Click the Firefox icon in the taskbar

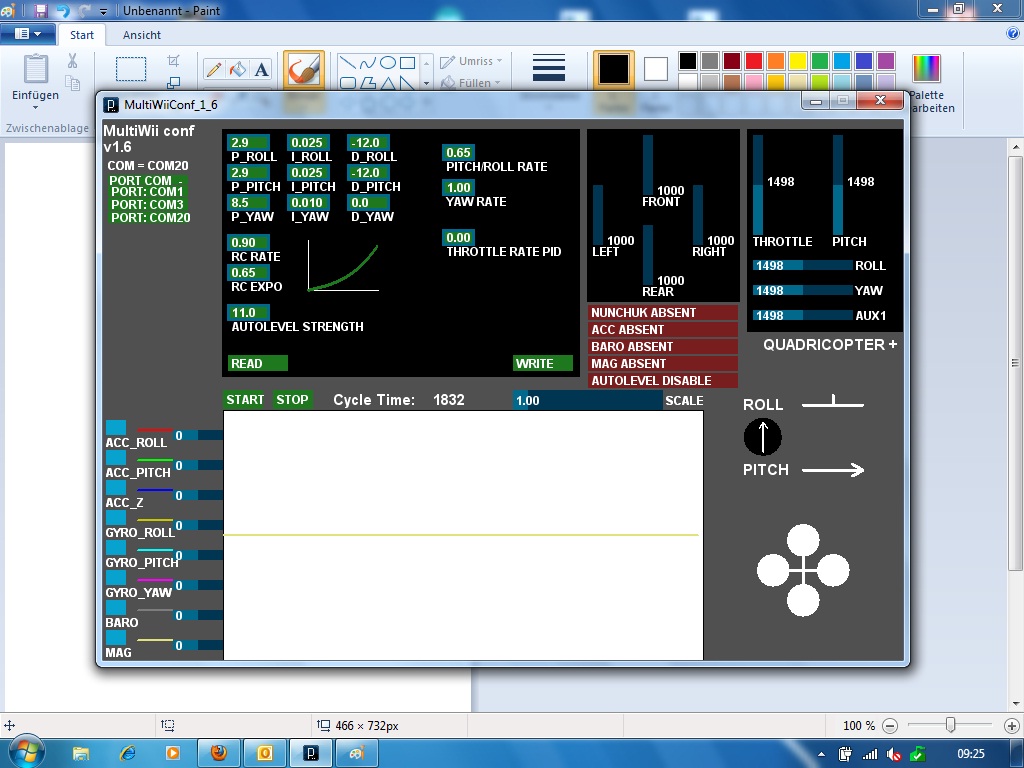[x=219, y=752]
